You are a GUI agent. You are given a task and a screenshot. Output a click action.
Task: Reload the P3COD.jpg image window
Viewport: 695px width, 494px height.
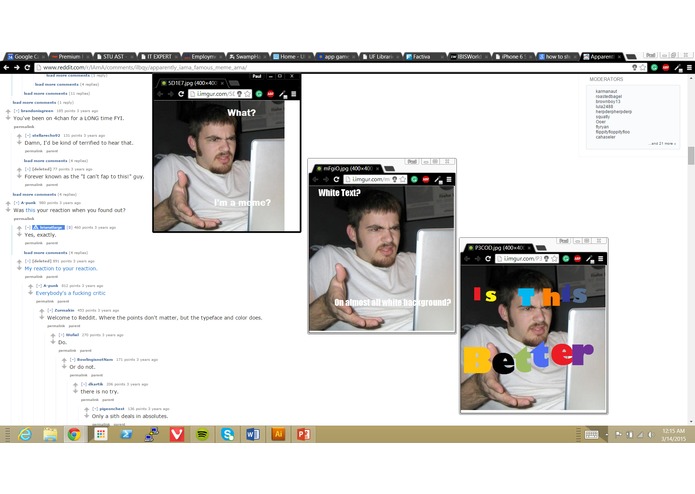pos(488,259)
